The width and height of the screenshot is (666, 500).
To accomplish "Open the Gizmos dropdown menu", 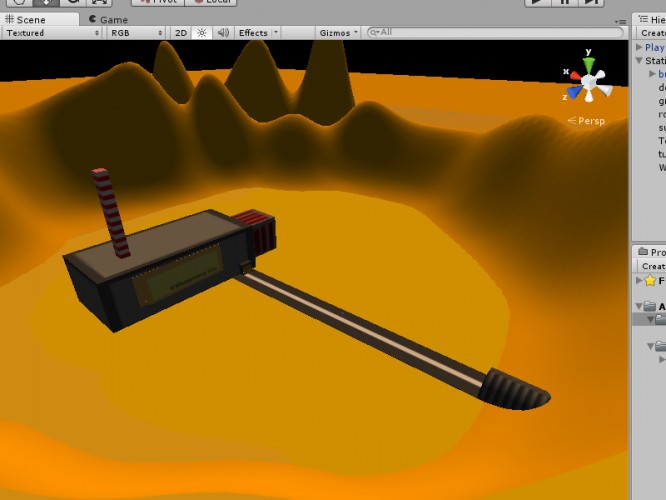I will coord(338,33).
